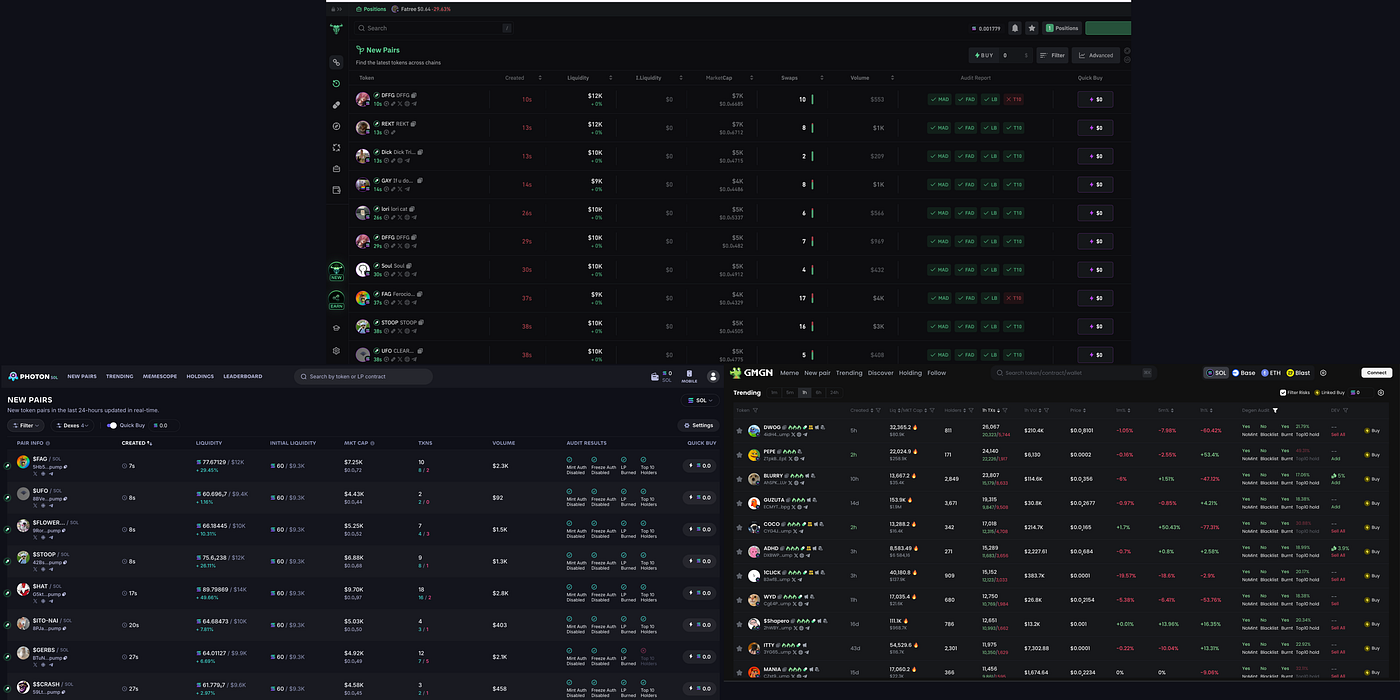The image size is (1400, 700).
Task: Open Photon Settings button
Action: (698, 425)
